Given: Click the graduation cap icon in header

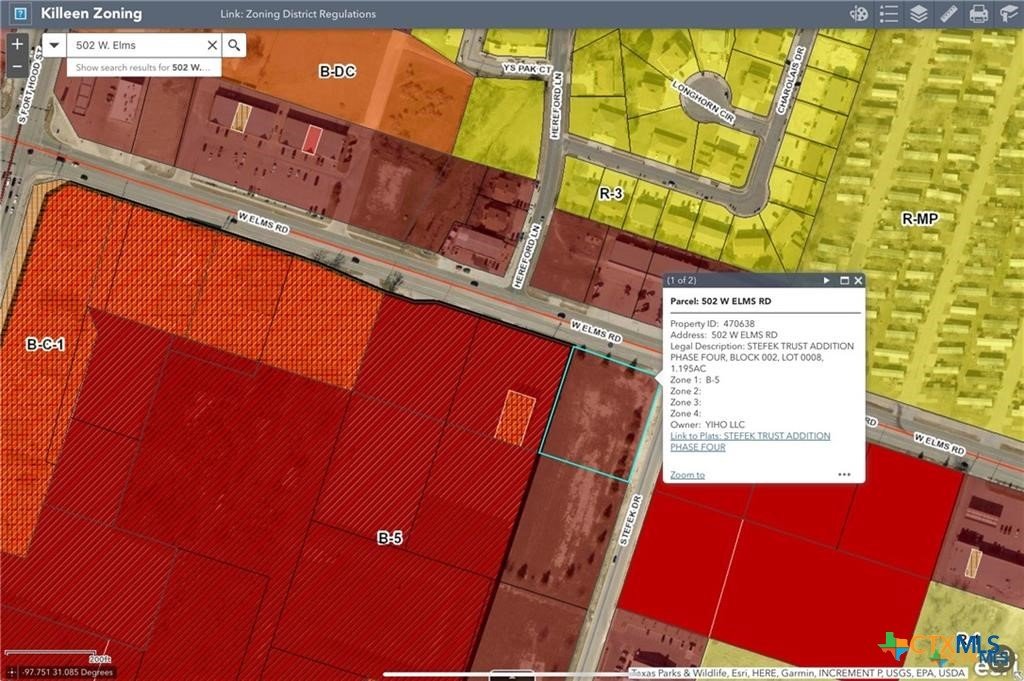Looking at the screenshot, I should 1008,14.
